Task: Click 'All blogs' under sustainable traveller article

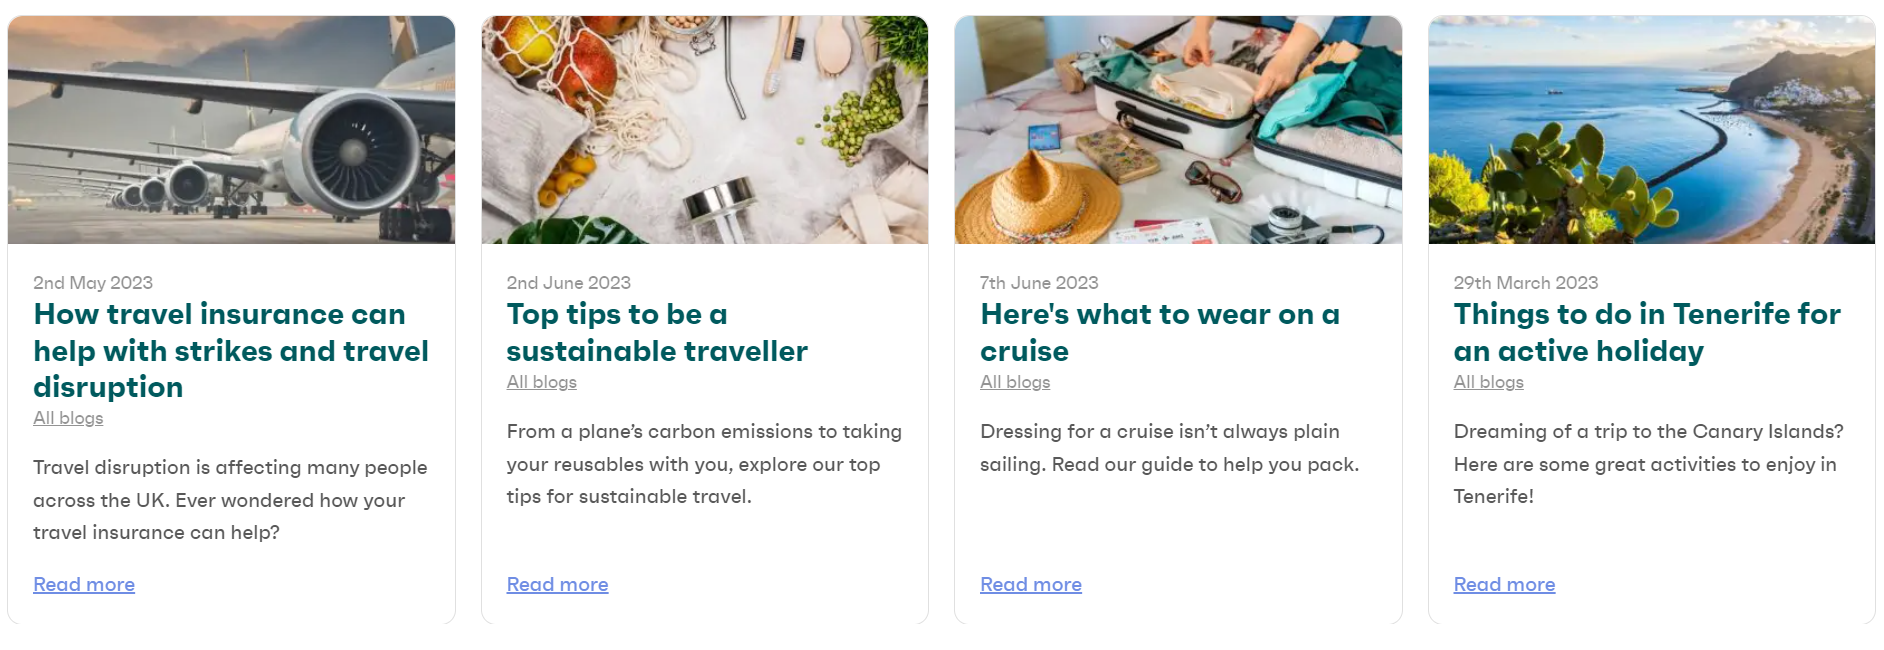Action: pyautogui.click(x=542, y=382)
